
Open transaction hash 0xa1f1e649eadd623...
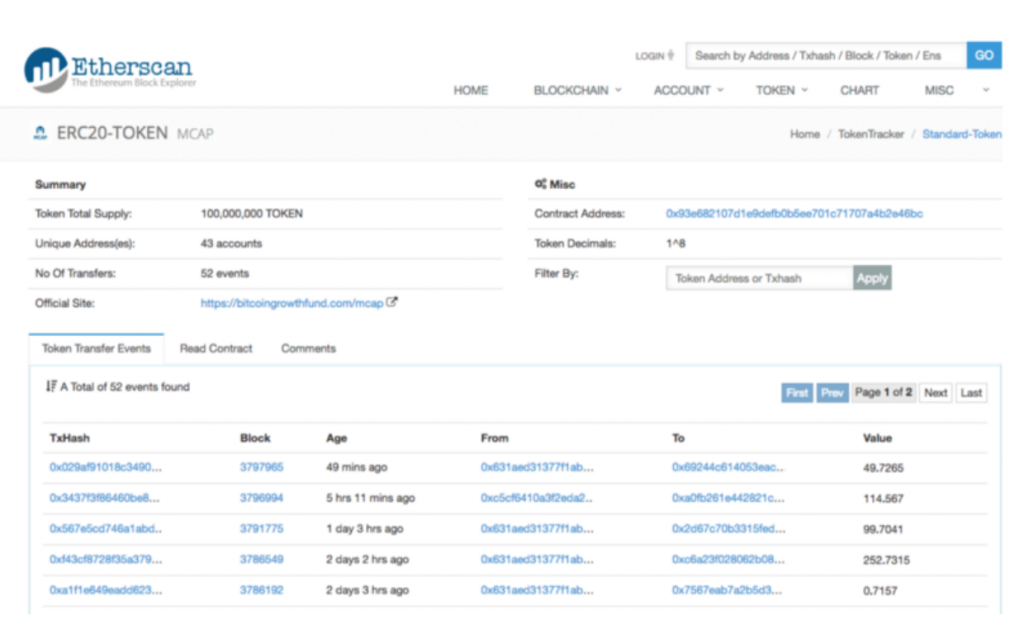[106, 590]
